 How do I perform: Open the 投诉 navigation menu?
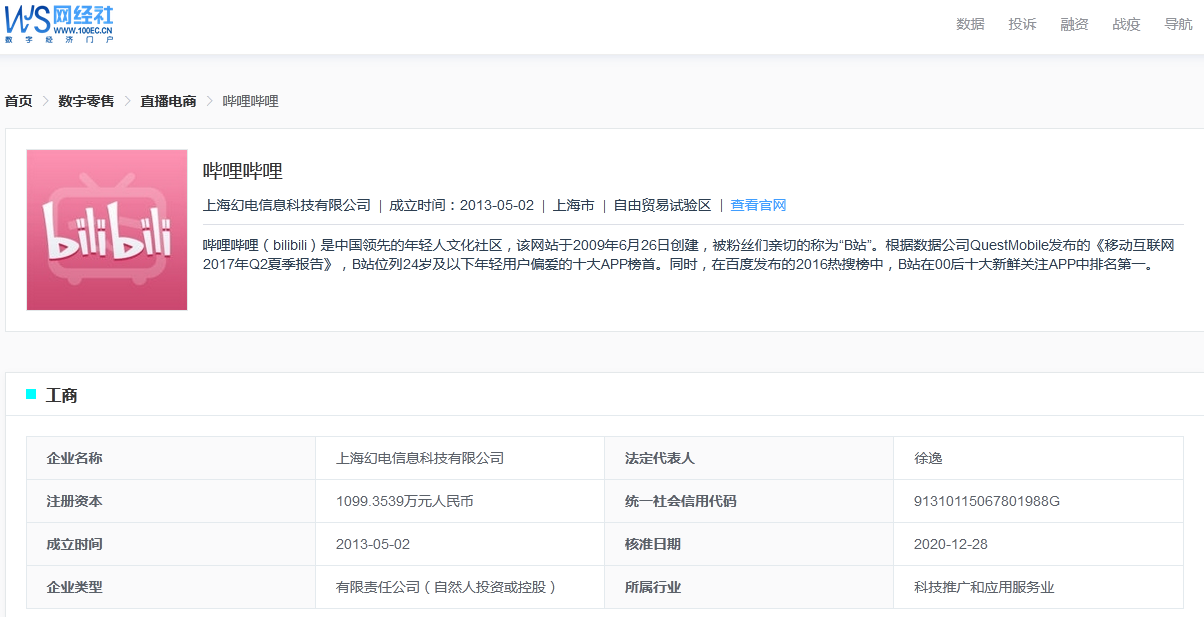[x=1022, y=25]
